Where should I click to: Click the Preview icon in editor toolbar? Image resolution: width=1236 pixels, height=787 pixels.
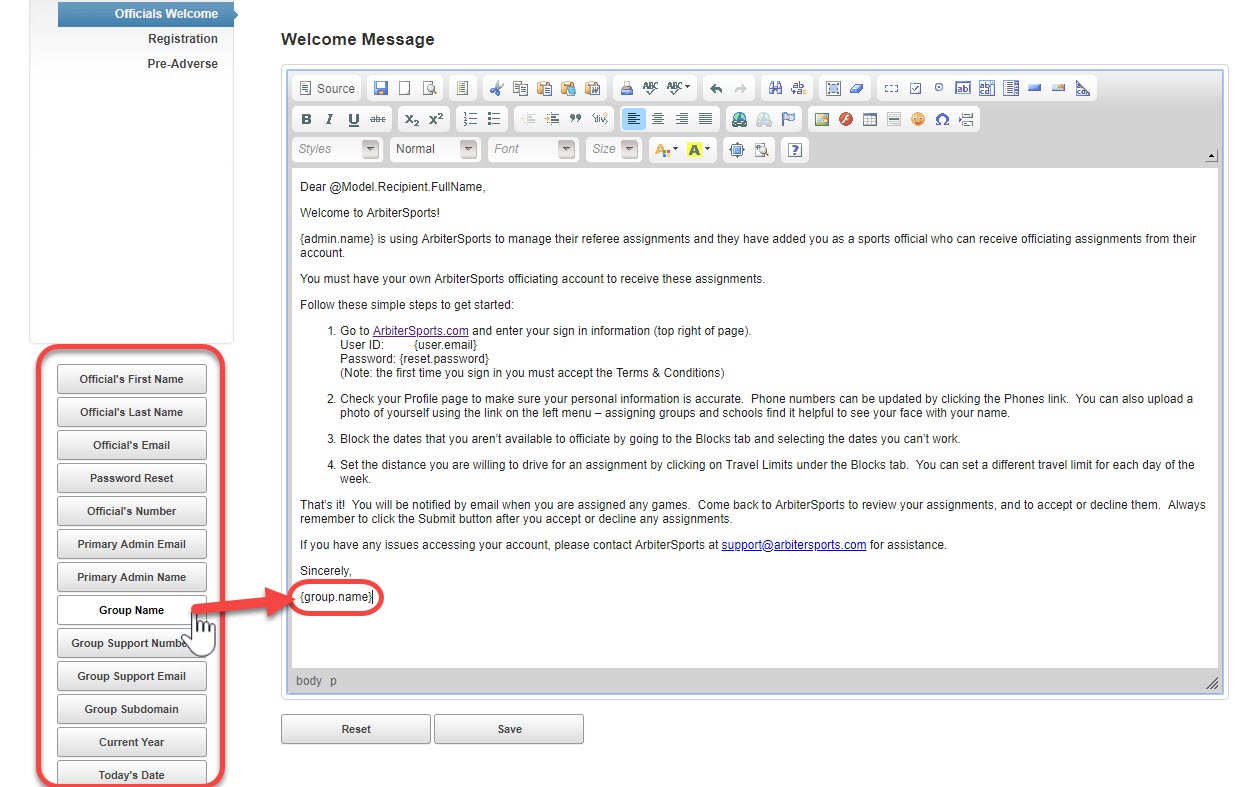tap(430, 88)
